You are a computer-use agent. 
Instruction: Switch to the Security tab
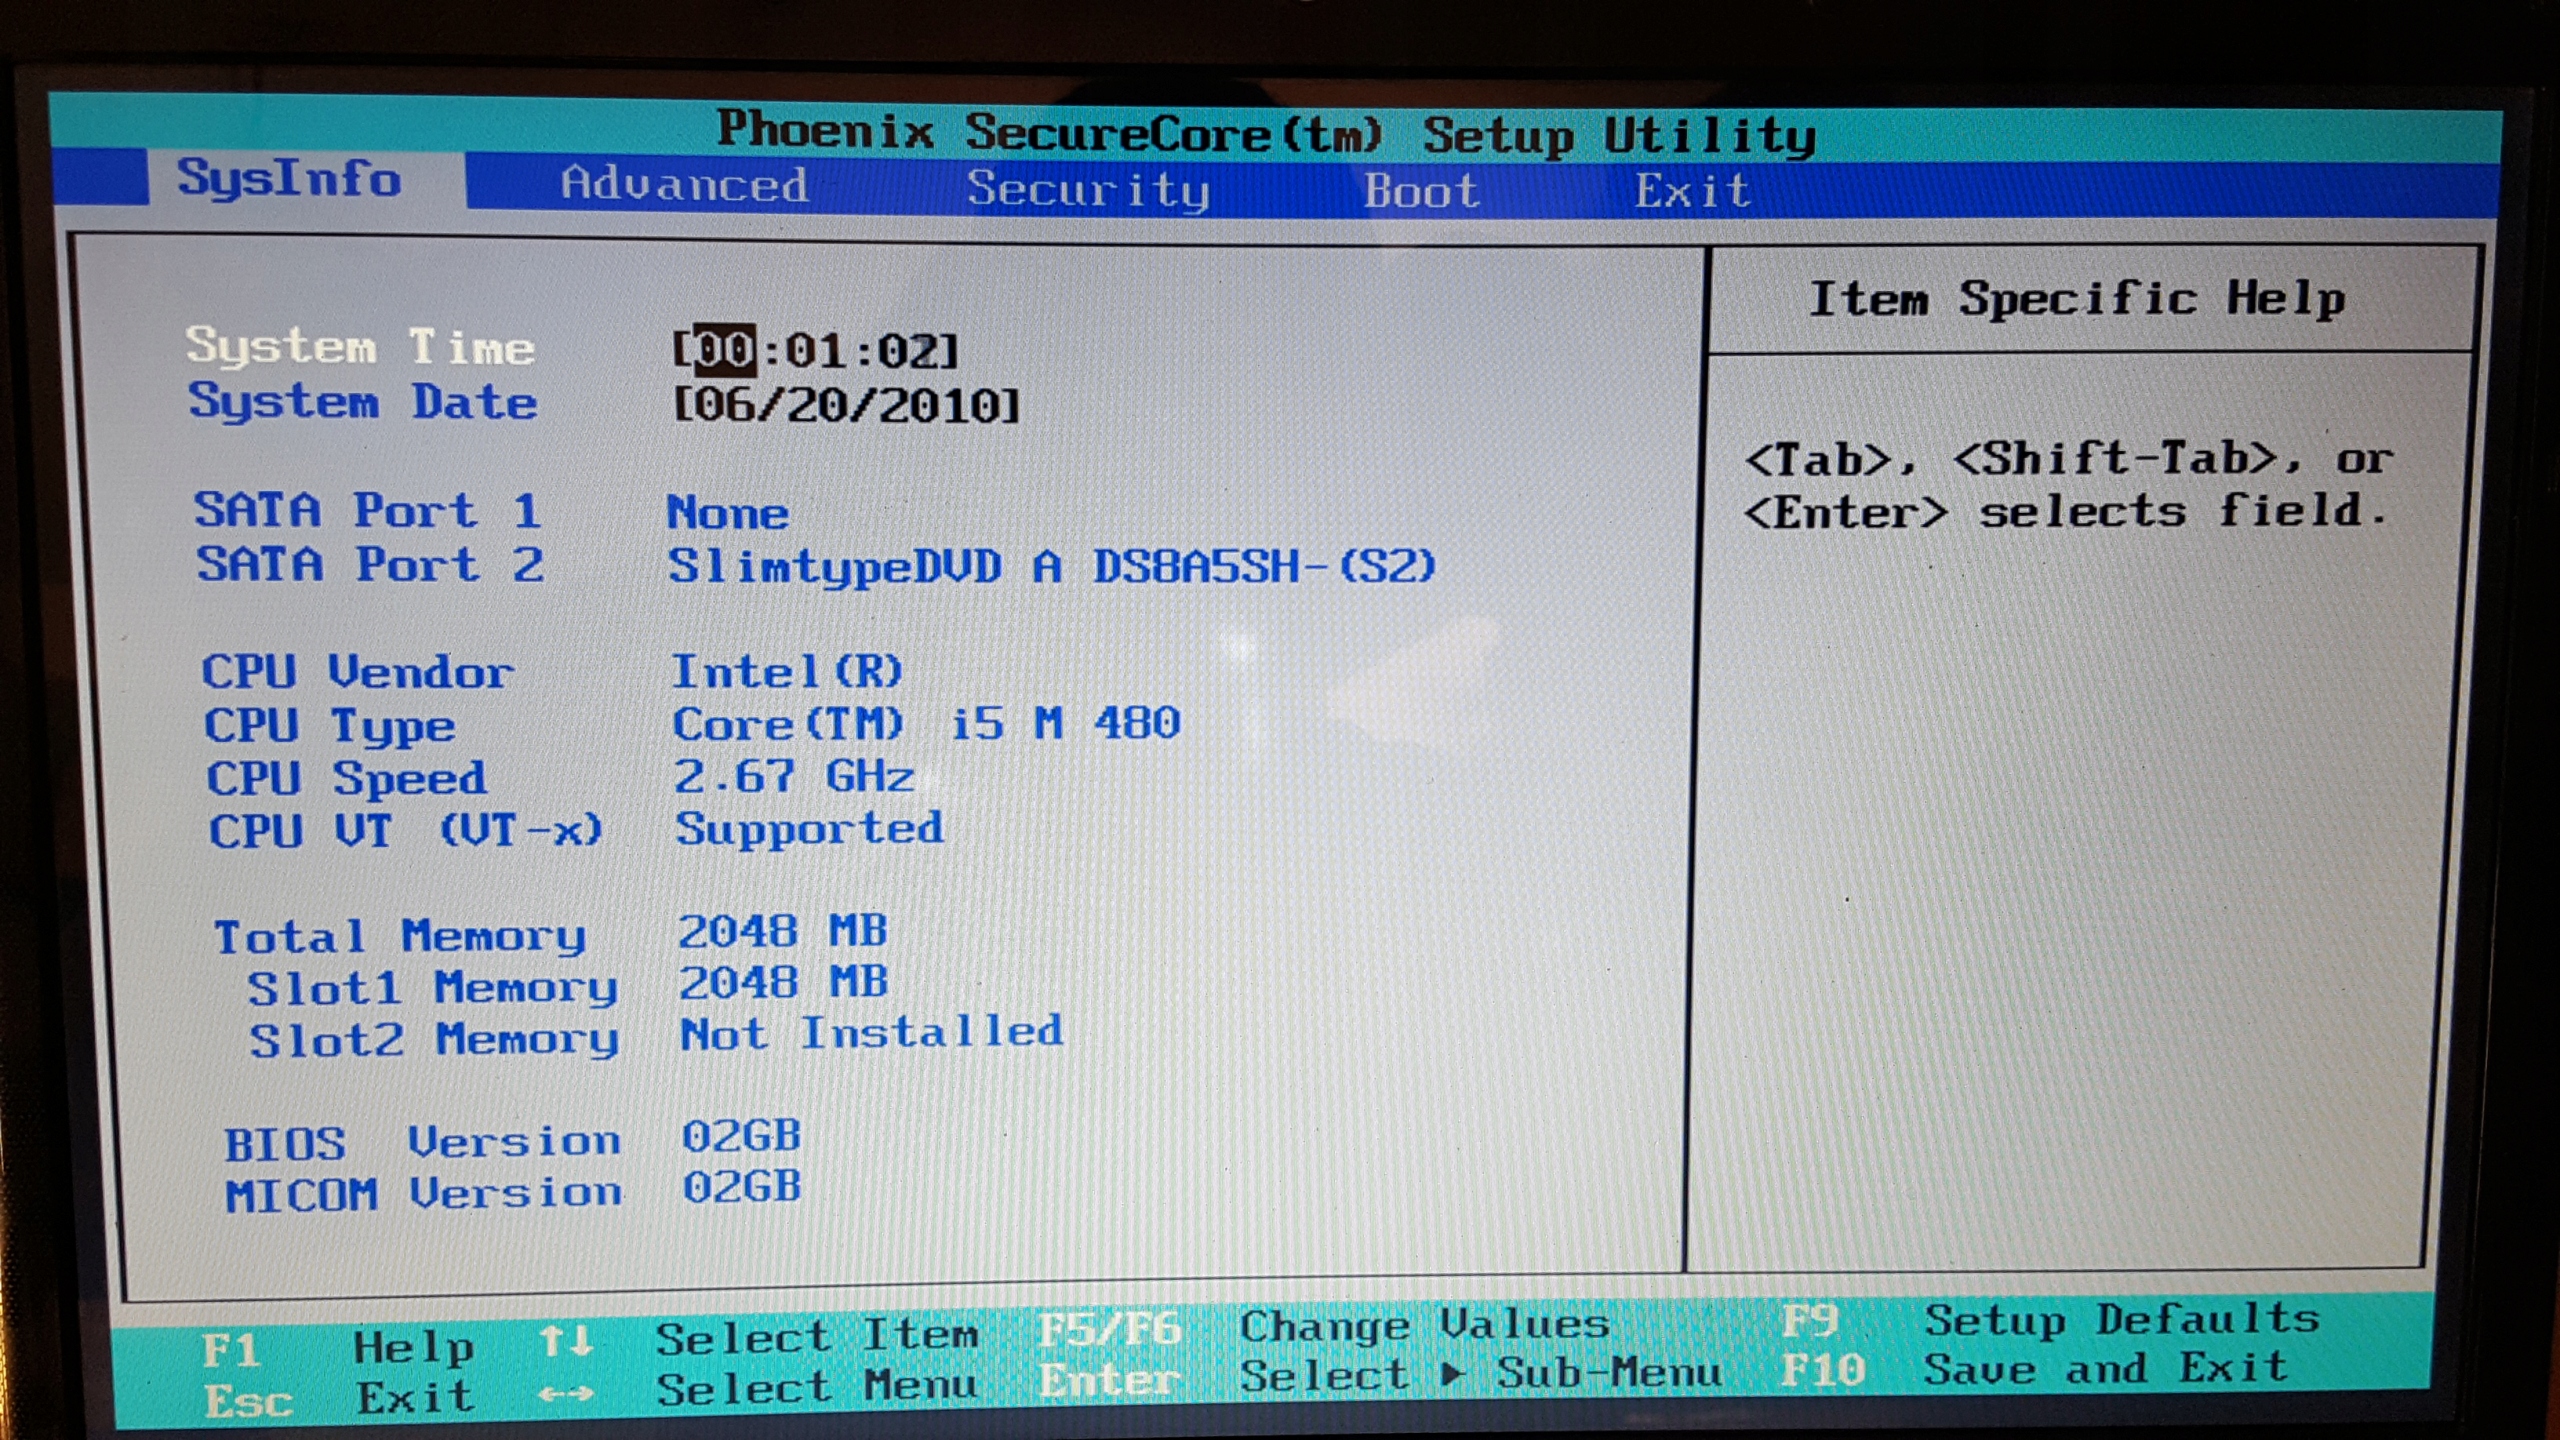click(x=1087, y=189)
